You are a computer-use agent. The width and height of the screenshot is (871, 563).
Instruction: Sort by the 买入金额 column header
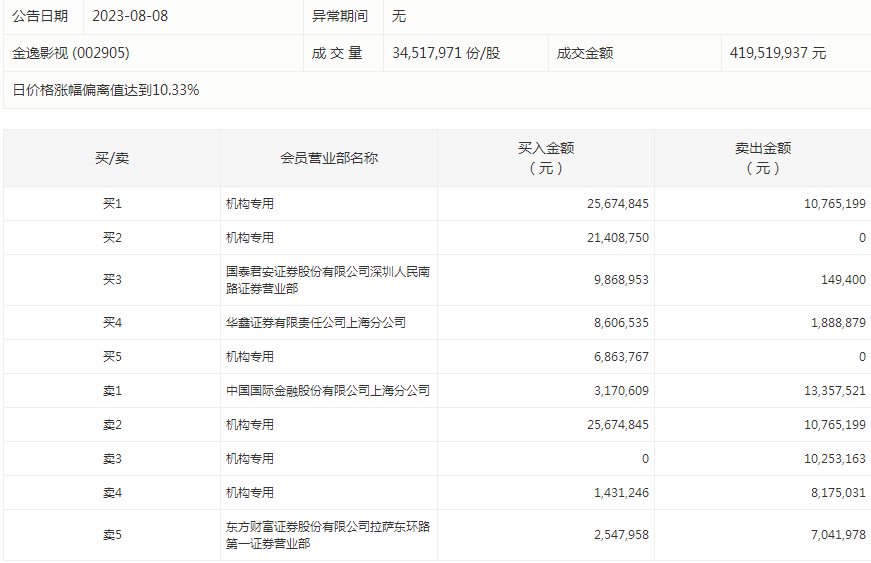pyautogui.click(x=546, y=158)
